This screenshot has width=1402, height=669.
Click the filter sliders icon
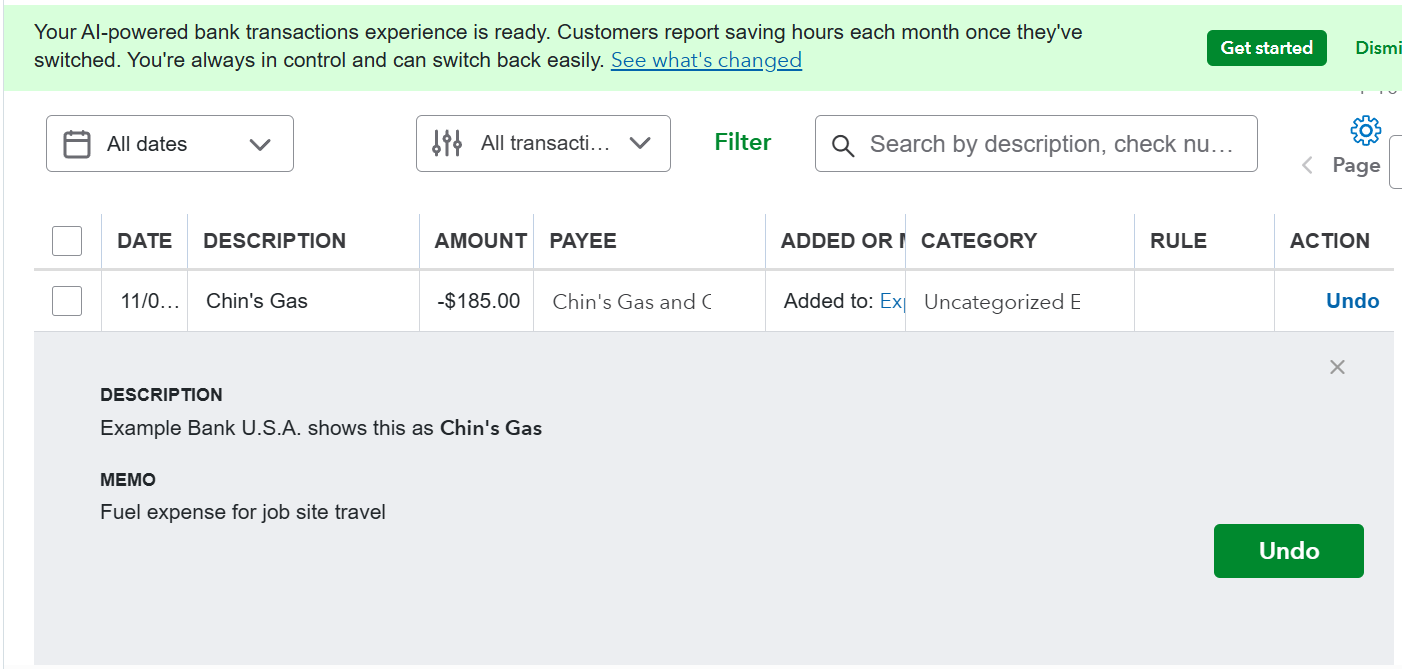[447, 144]
